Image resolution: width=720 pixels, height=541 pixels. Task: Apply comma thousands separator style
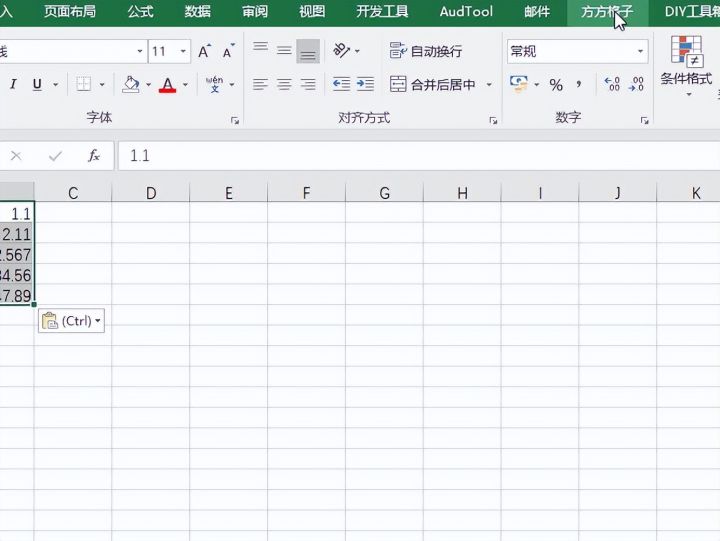(x=579, y=85)
